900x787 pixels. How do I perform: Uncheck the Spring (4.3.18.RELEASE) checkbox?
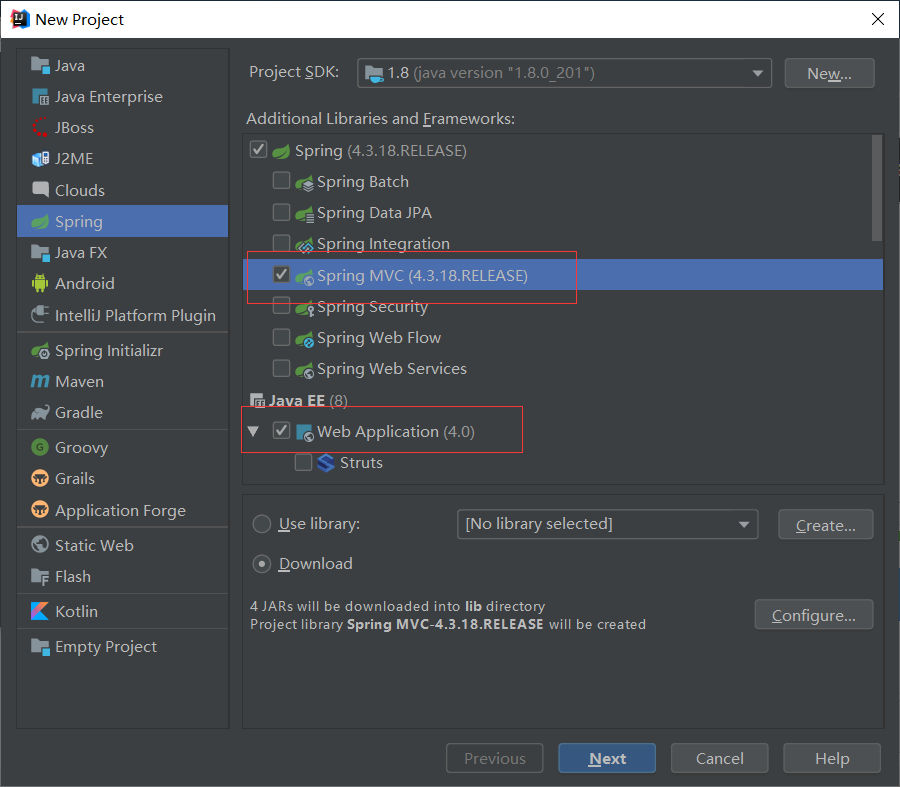click(258, 150)
